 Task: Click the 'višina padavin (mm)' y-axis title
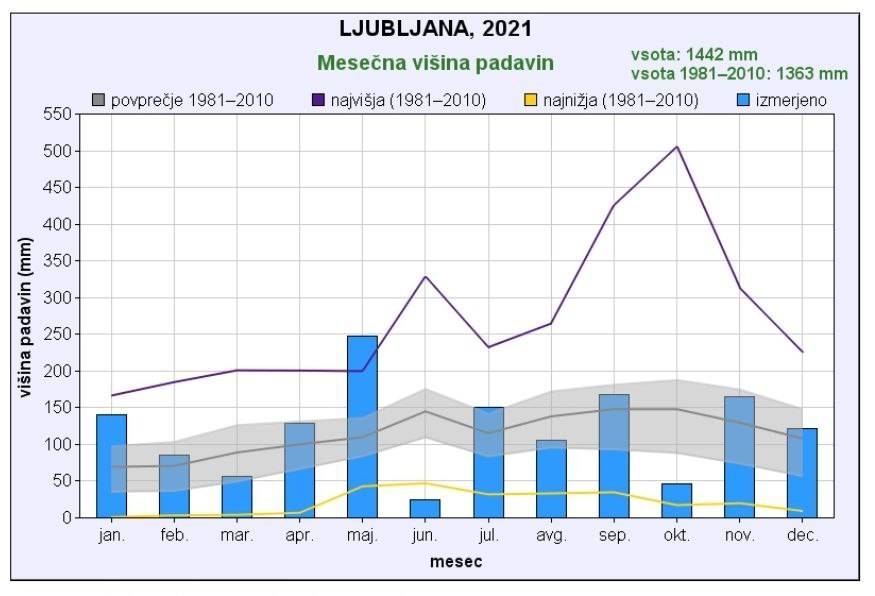[x=27, y=316]
